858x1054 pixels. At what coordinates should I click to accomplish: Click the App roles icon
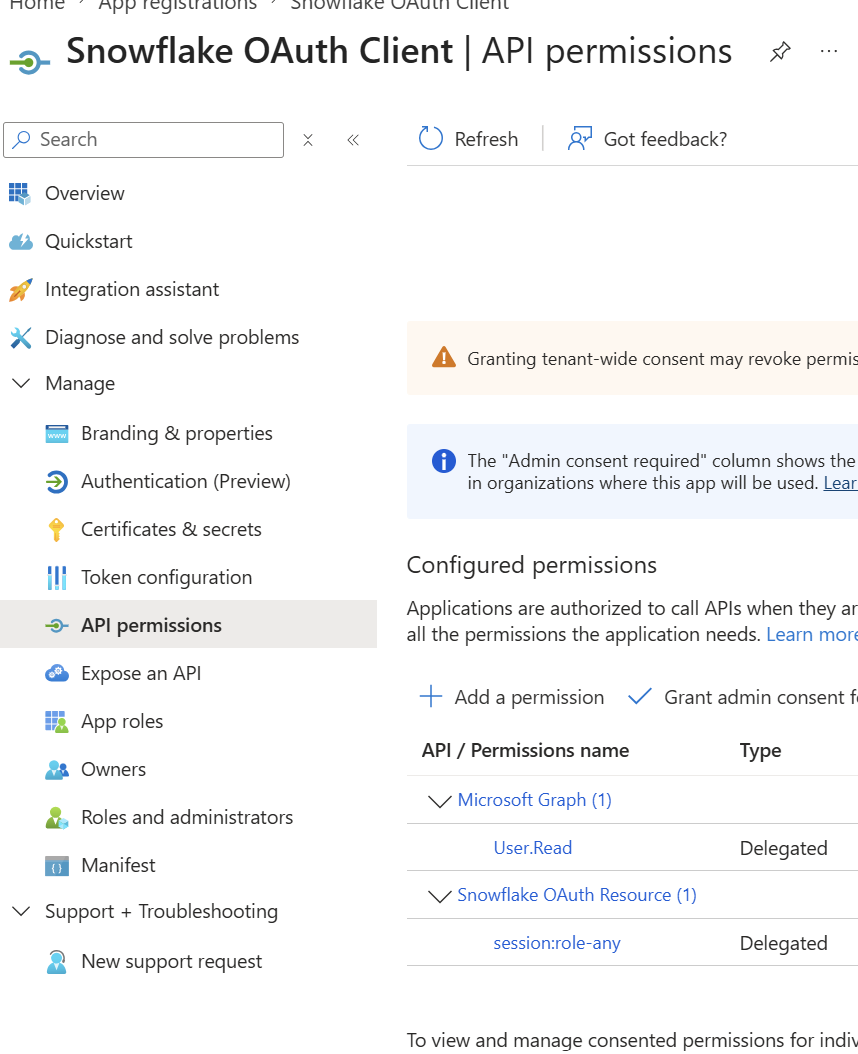56,721
